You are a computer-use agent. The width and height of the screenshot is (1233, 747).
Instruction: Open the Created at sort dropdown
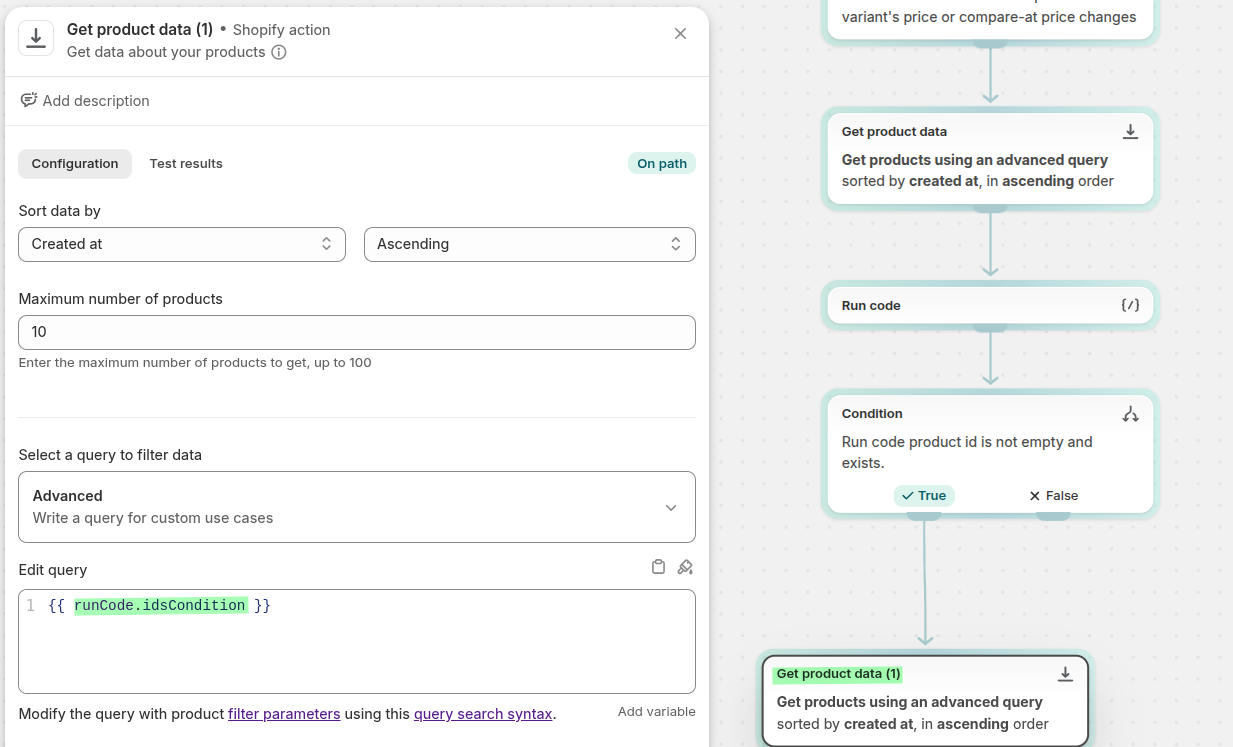pos(182,244)
